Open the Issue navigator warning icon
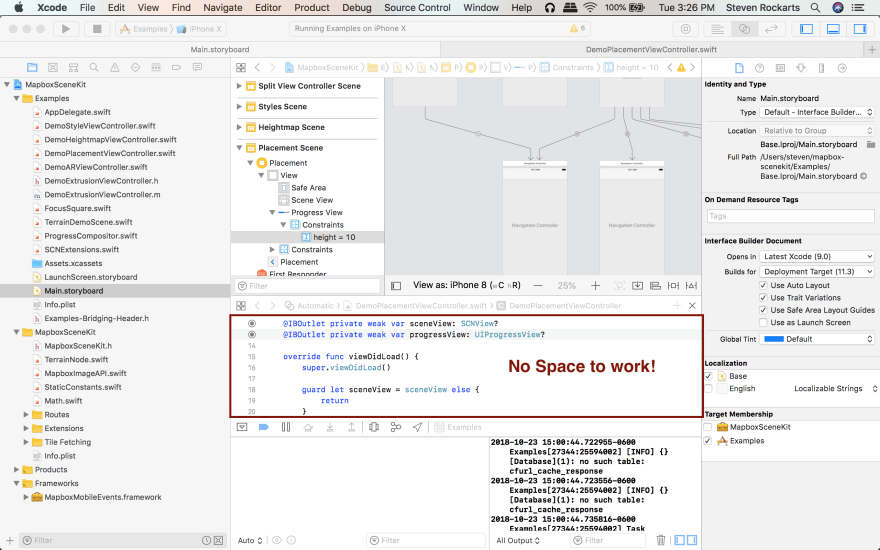The image size is (880, 550). click(114, 67)
